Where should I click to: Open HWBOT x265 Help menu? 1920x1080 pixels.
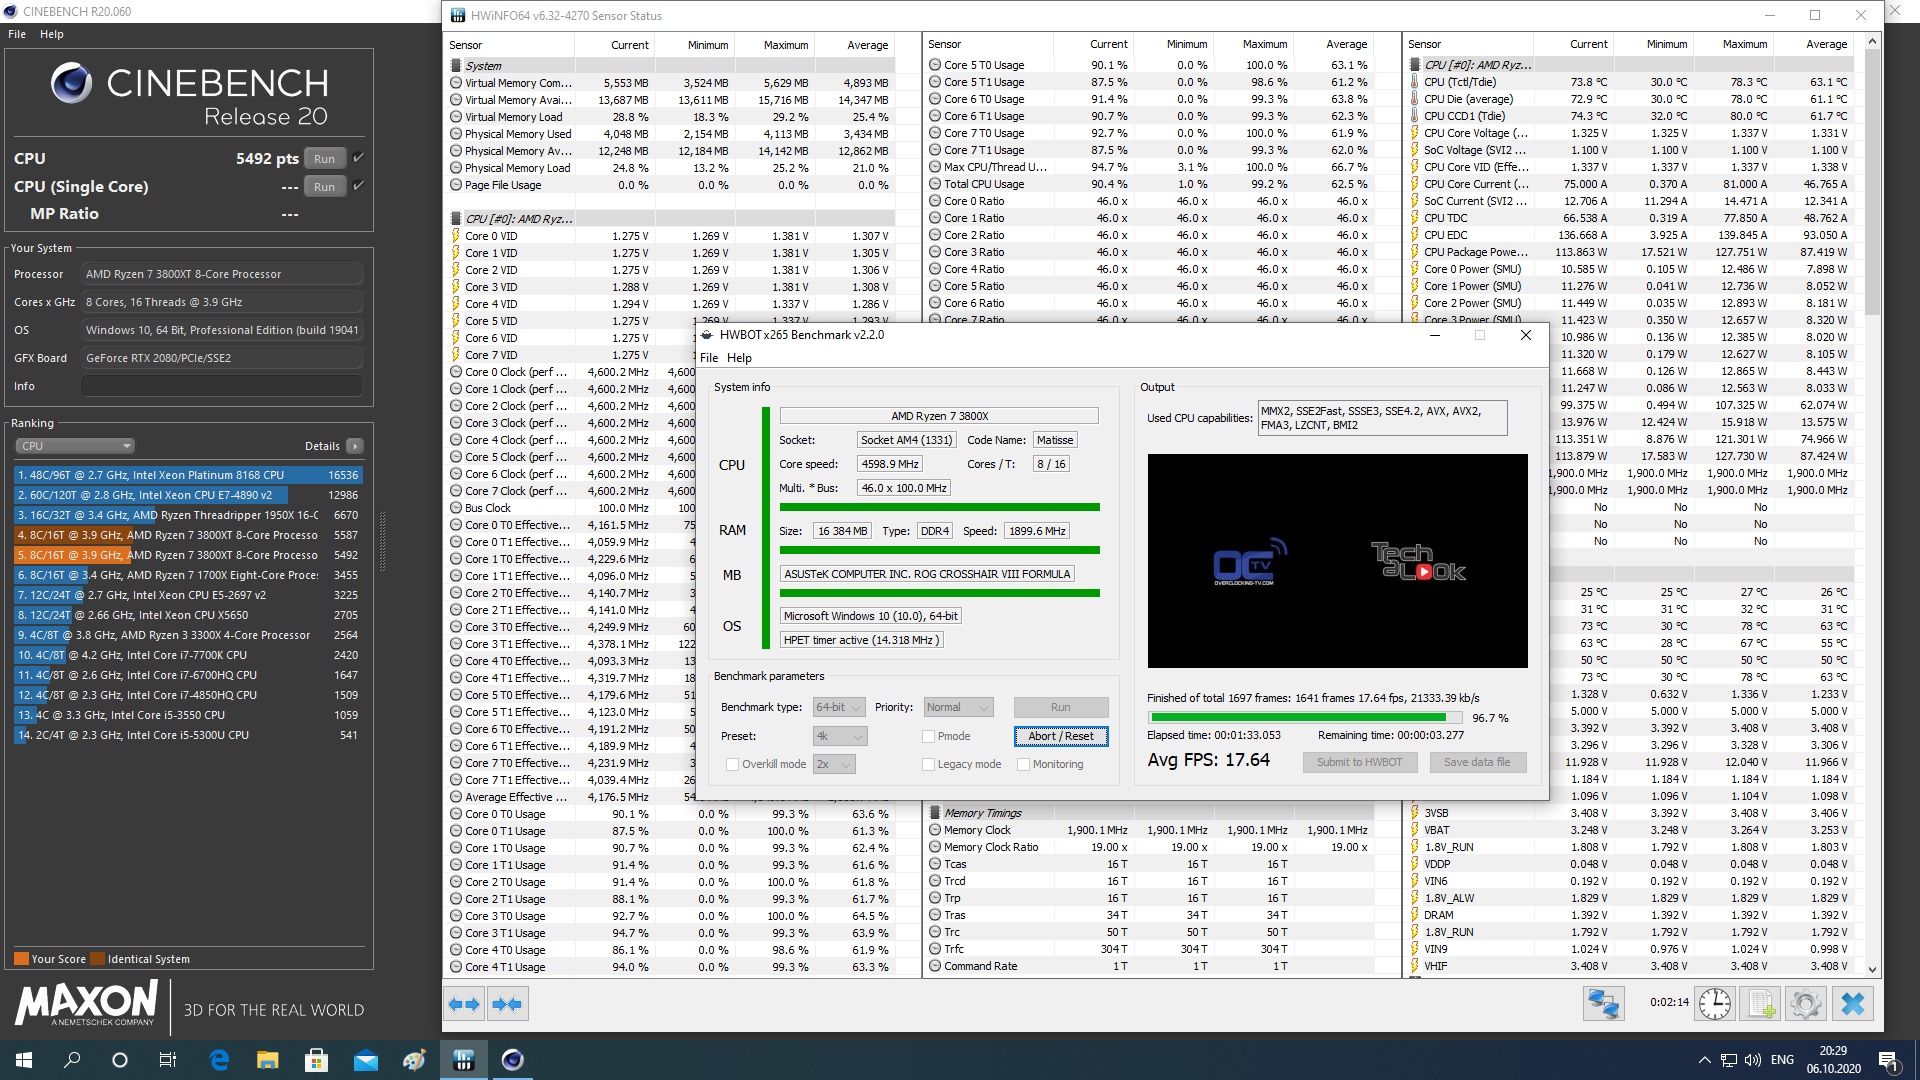click(x=739, y=358)
